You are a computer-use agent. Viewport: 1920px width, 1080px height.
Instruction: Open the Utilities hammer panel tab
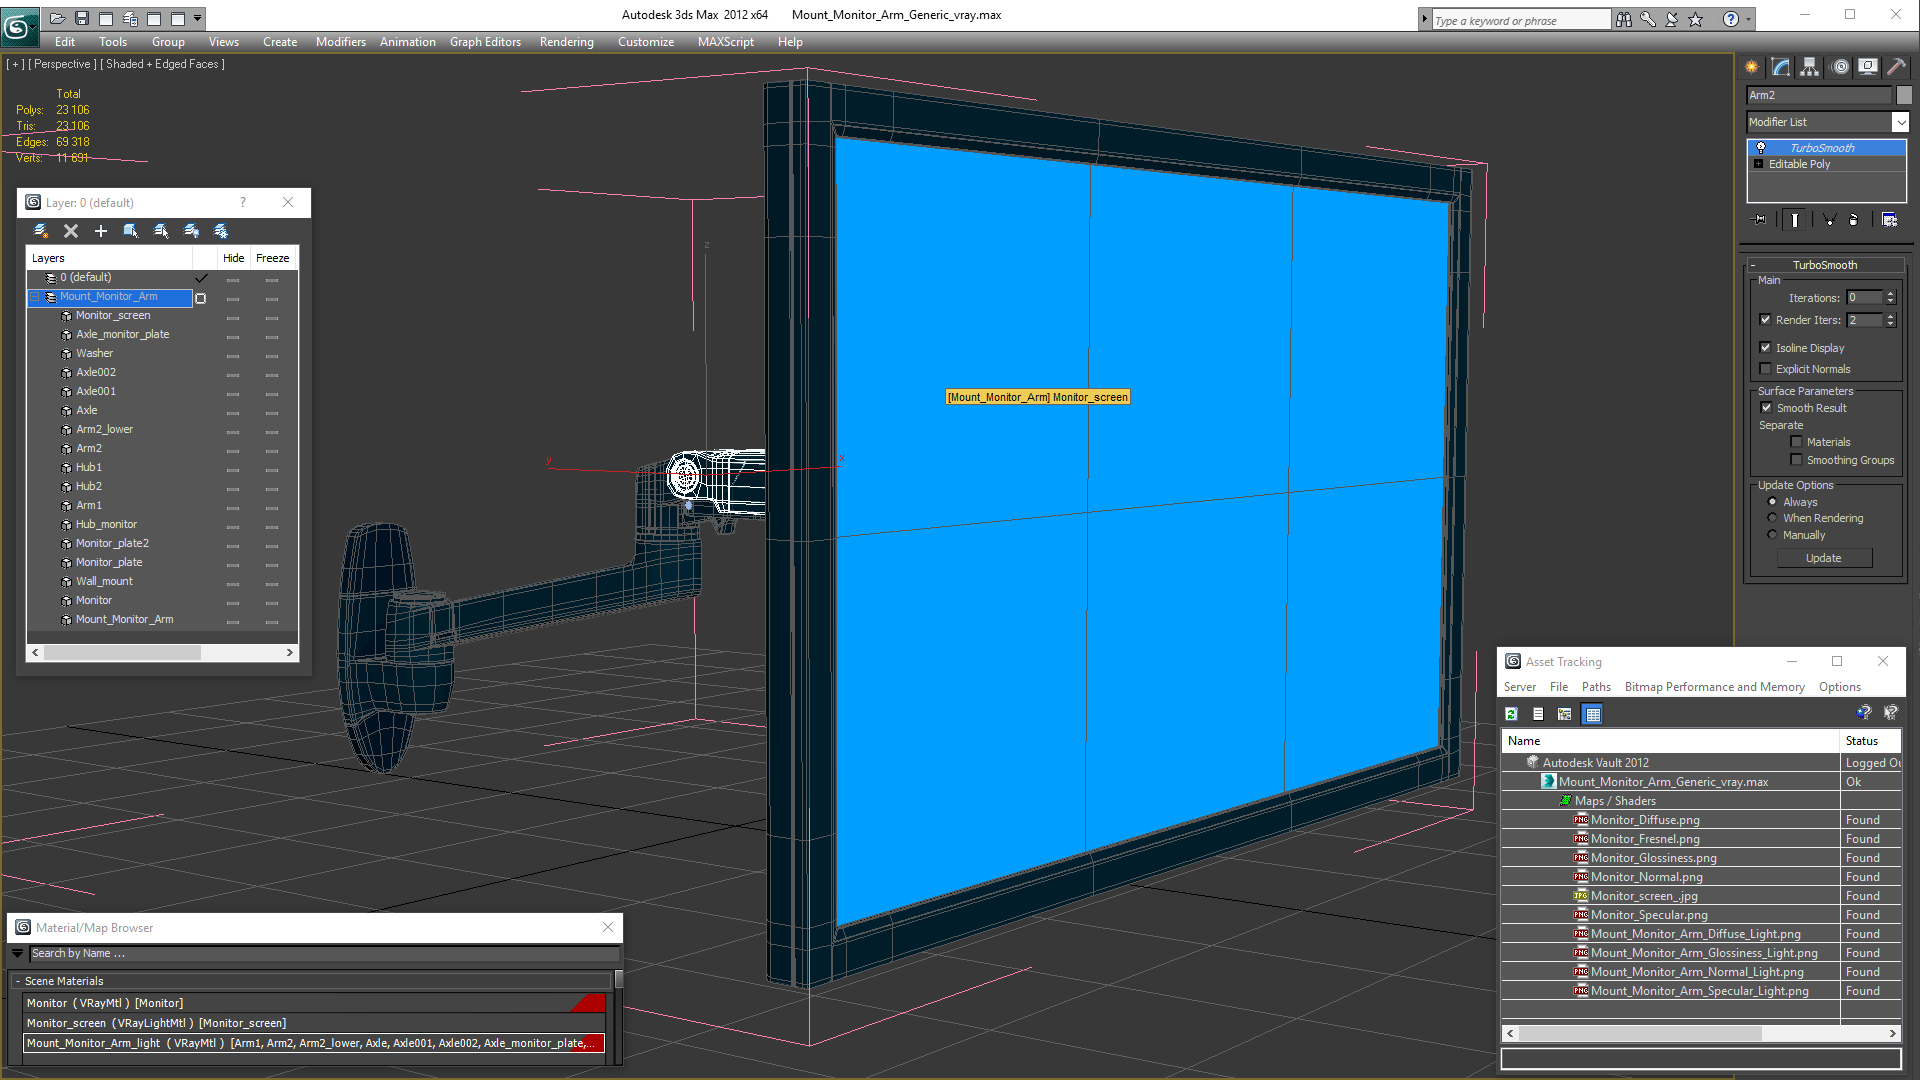coord(1896,67)
